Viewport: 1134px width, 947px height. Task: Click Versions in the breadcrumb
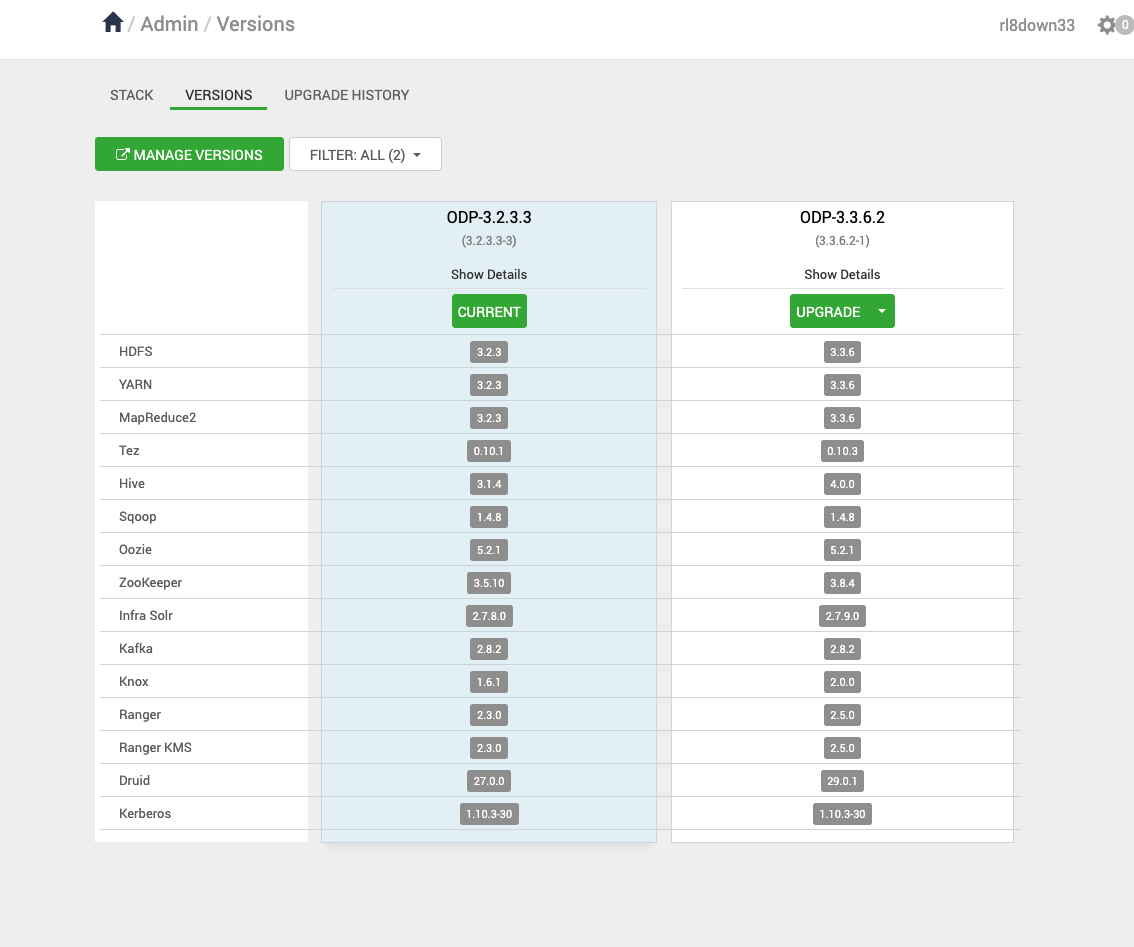click(255, 24)
